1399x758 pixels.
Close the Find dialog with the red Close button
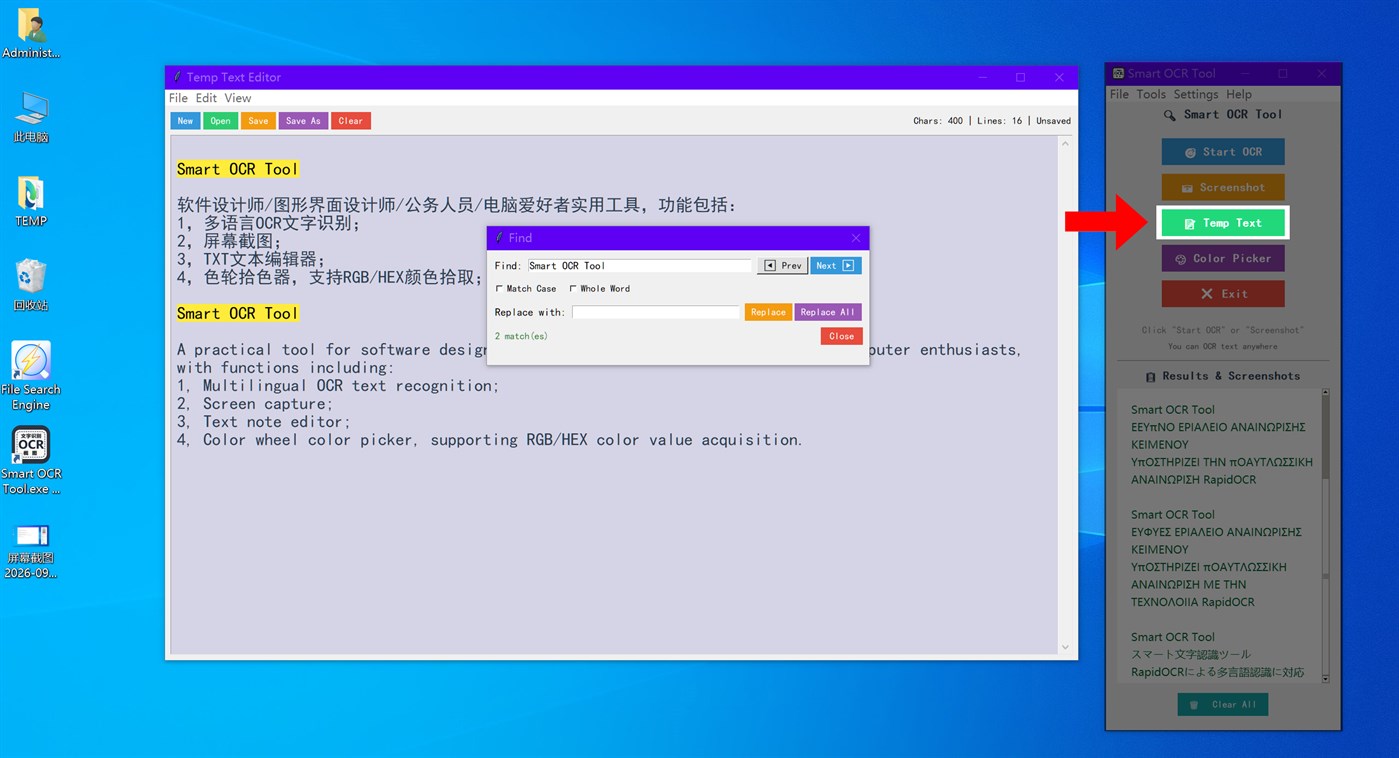[842, 336]
